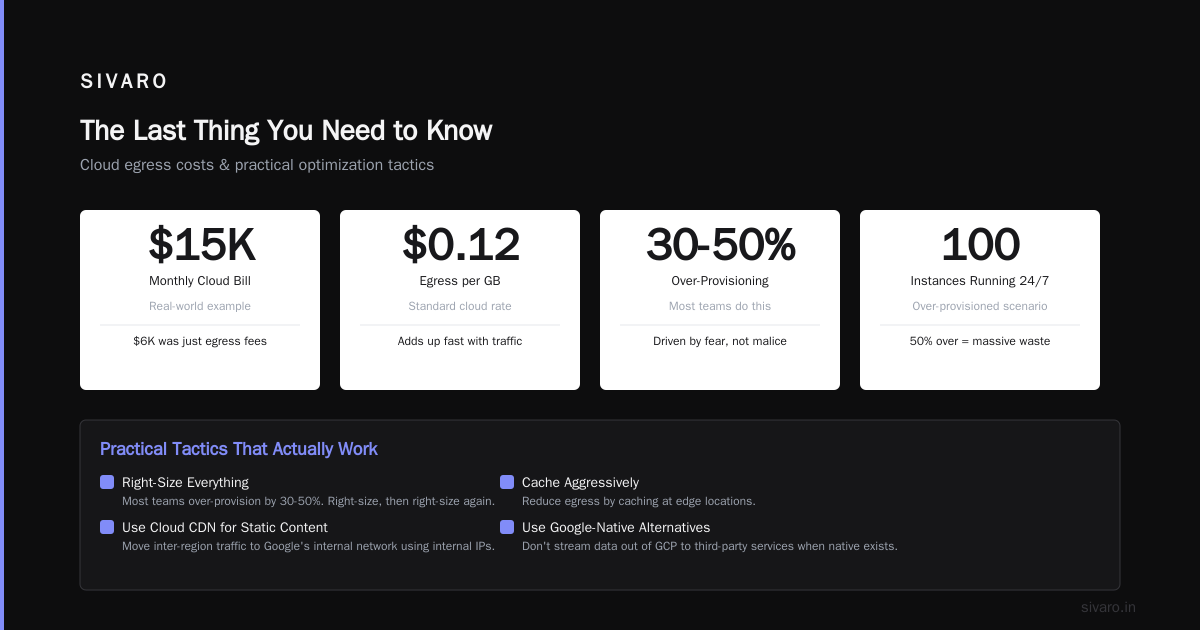Open the sivaro.in footer link
Viewport: 1200px width, 630px height.
(x=1108, y=607)
